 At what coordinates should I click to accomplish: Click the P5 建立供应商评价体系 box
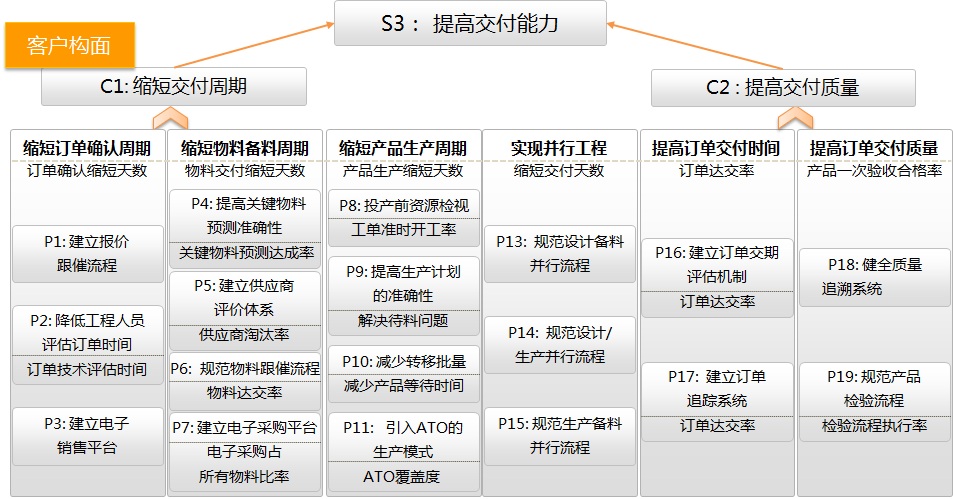point(245,297)
